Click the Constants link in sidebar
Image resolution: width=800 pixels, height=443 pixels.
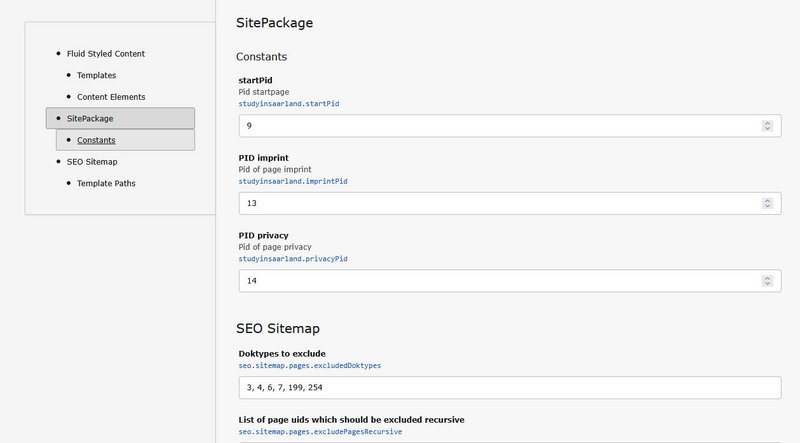96,140
